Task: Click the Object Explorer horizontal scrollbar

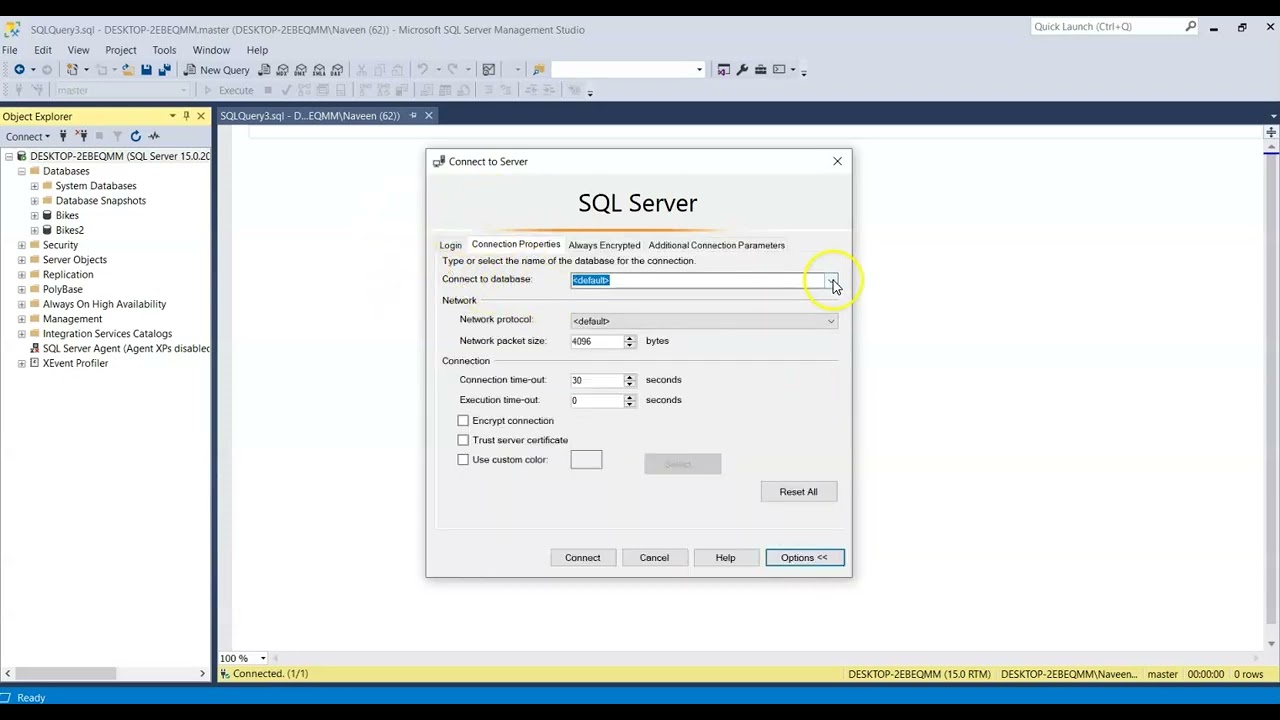Action: click(104, 674)
